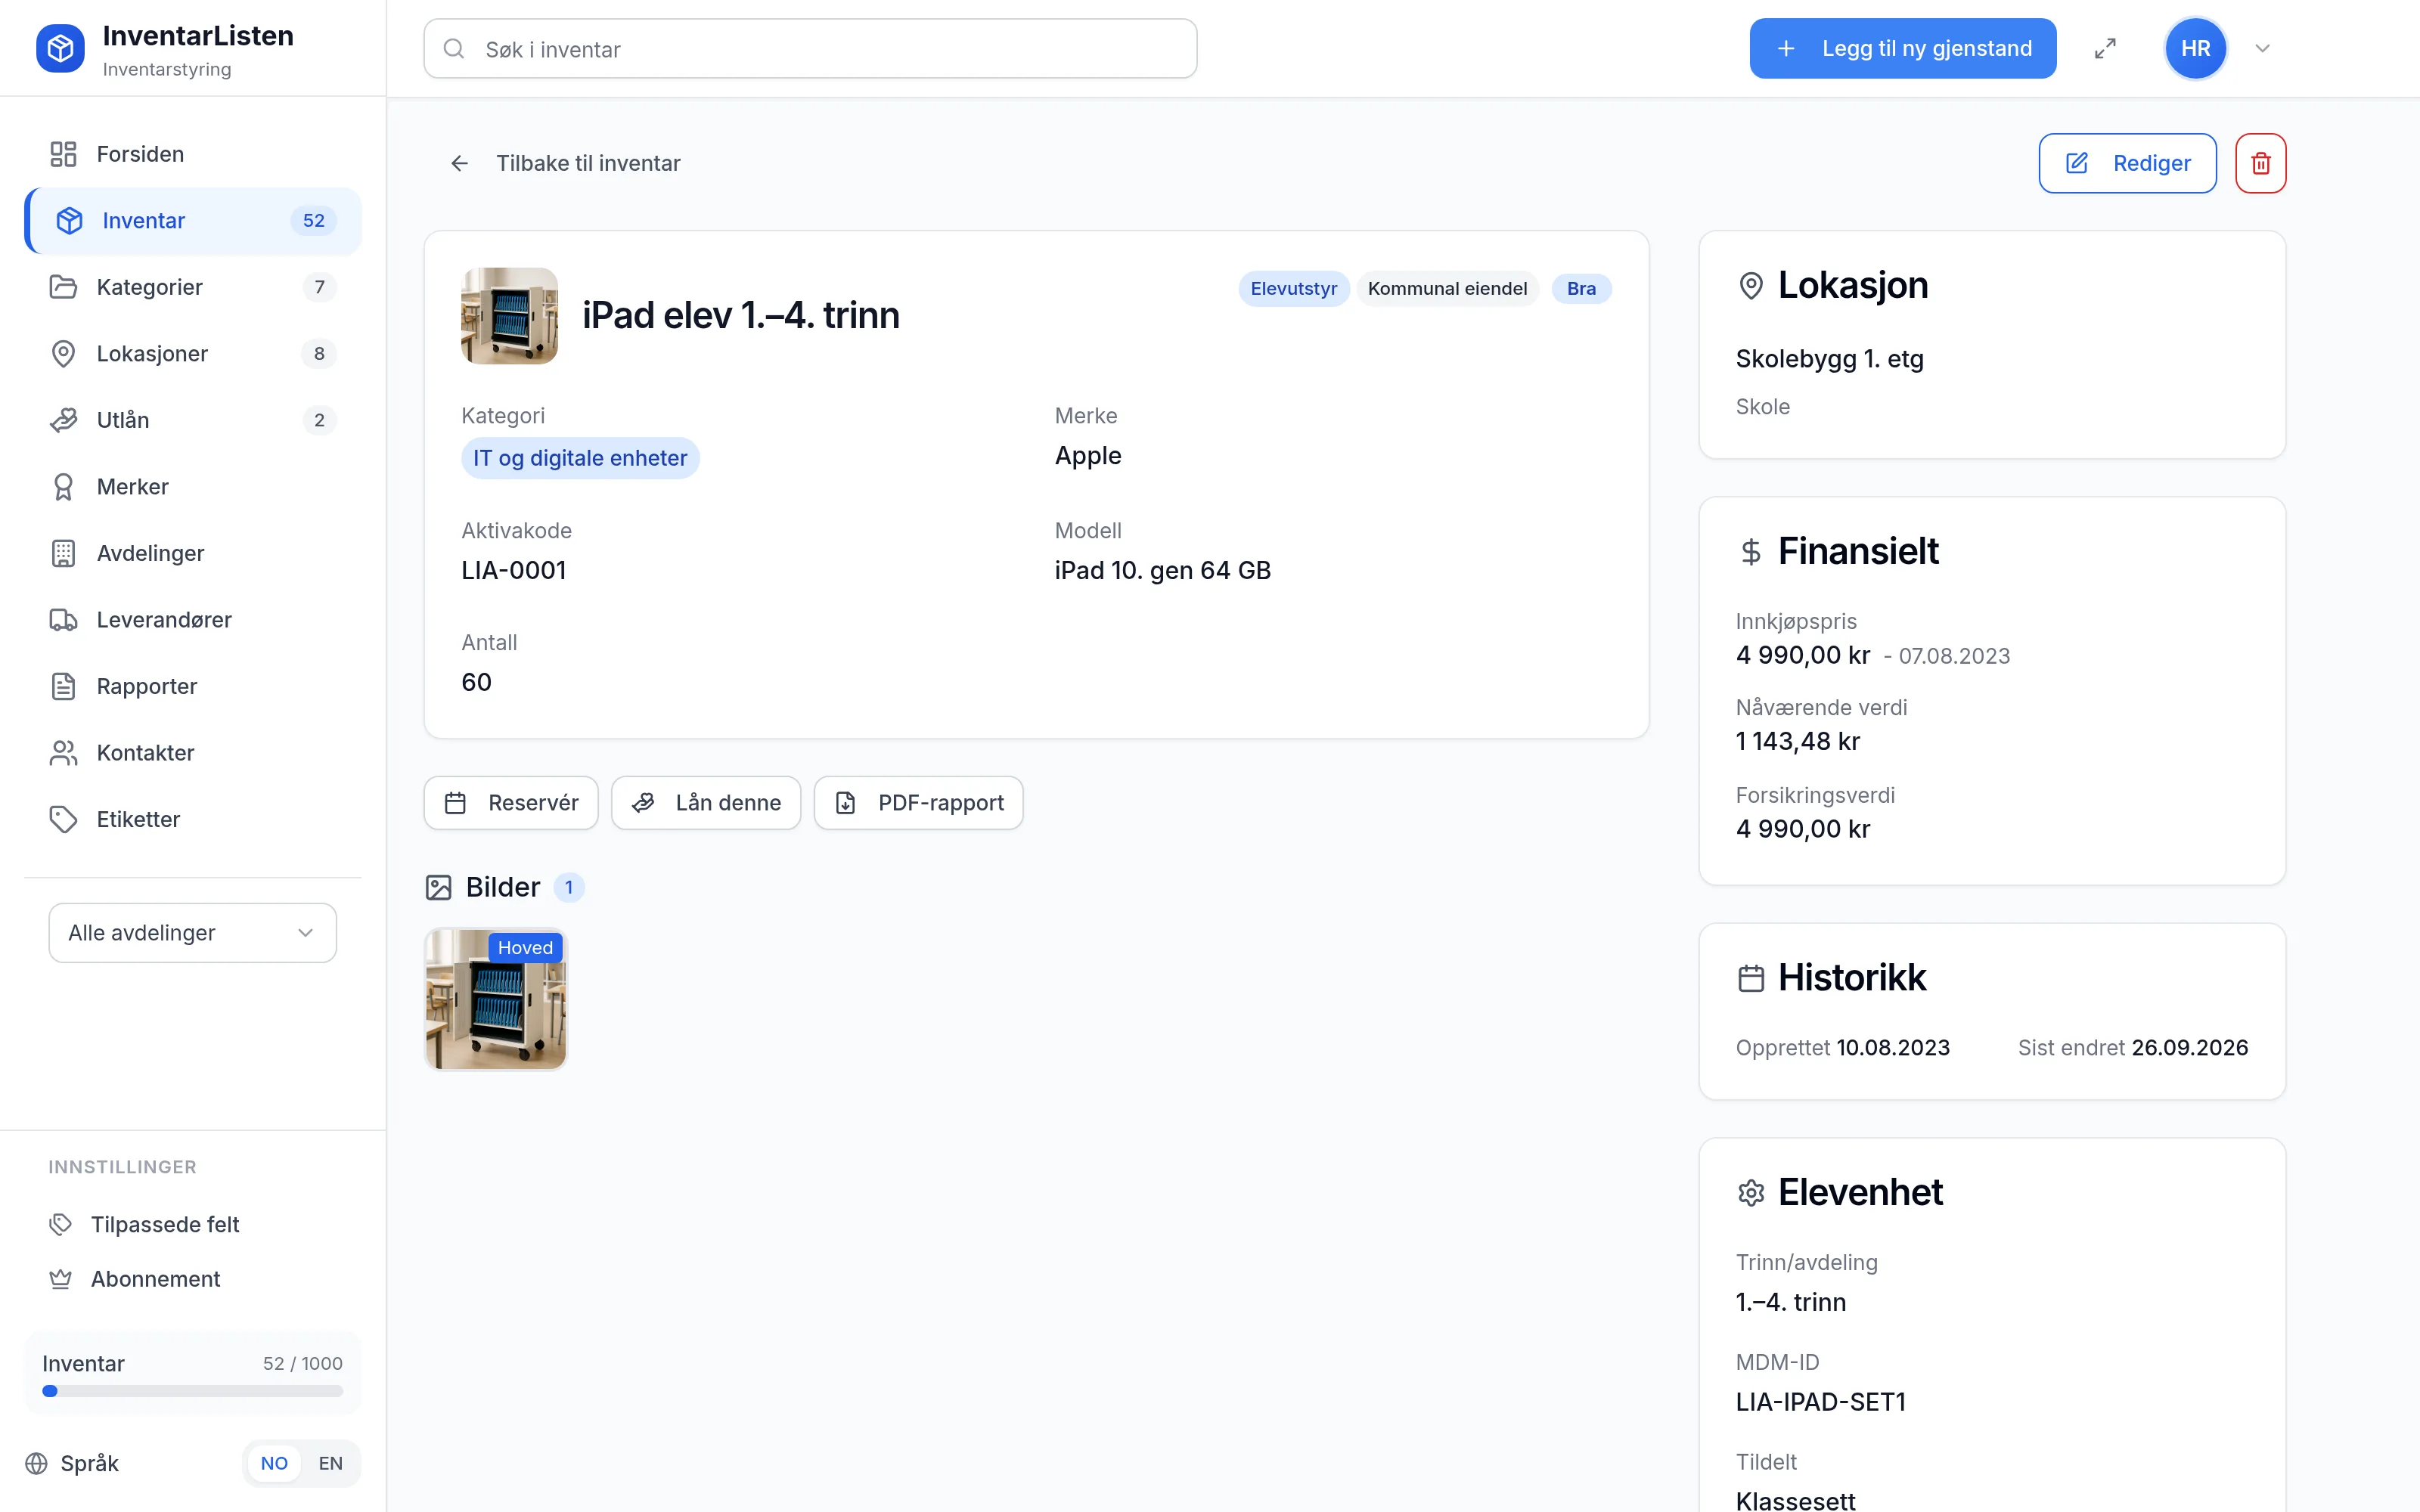Image resolution: width=2420 pixels, height=1512 pixels.
Task: Click the Historikk calendar icon
Action: (x=1751, y=978)
